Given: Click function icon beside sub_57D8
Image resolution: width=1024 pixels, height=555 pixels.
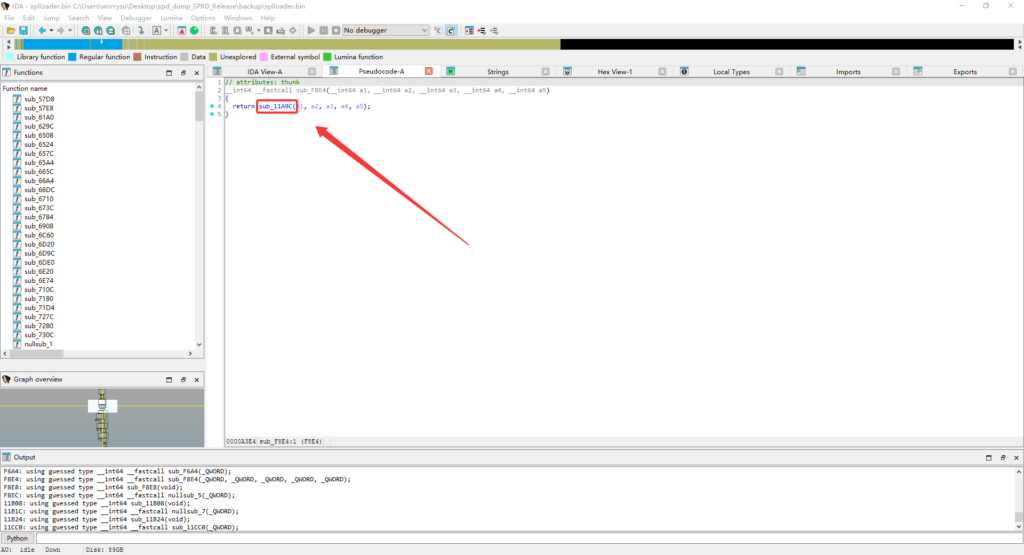Looking at the screenshot, I should 17,99.
